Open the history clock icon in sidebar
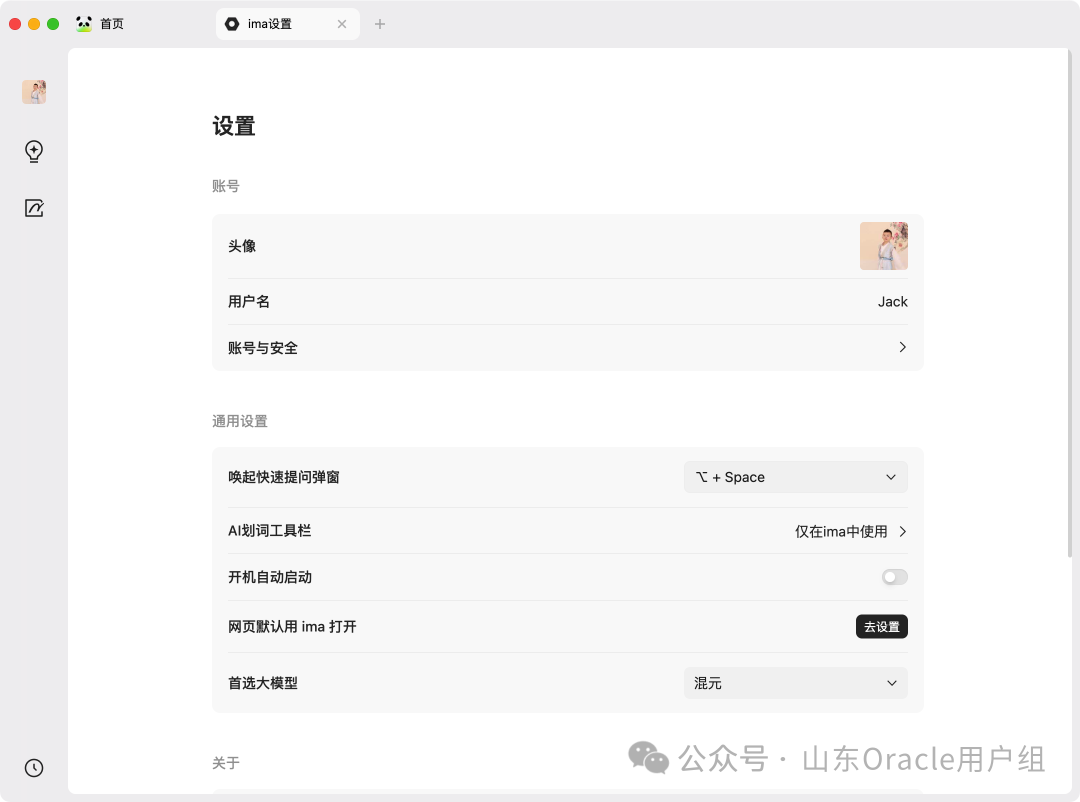Viewport: 1080px width, 802px height. coord(34,768)
